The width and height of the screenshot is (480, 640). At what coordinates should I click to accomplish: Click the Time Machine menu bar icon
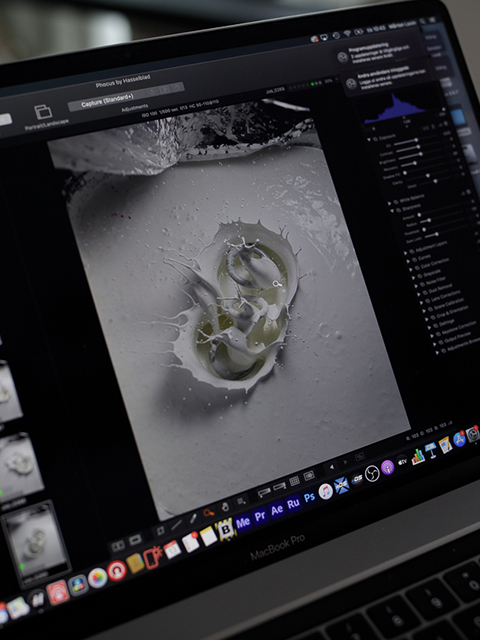[336, 35]
